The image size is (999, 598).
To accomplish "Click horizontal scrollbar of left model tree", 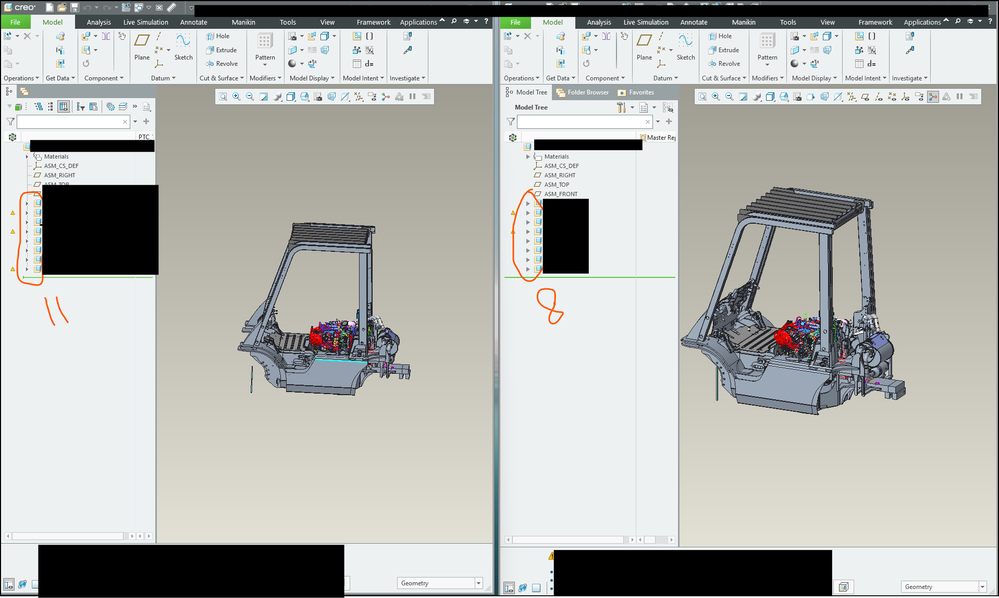I will [x=68, y=536].
